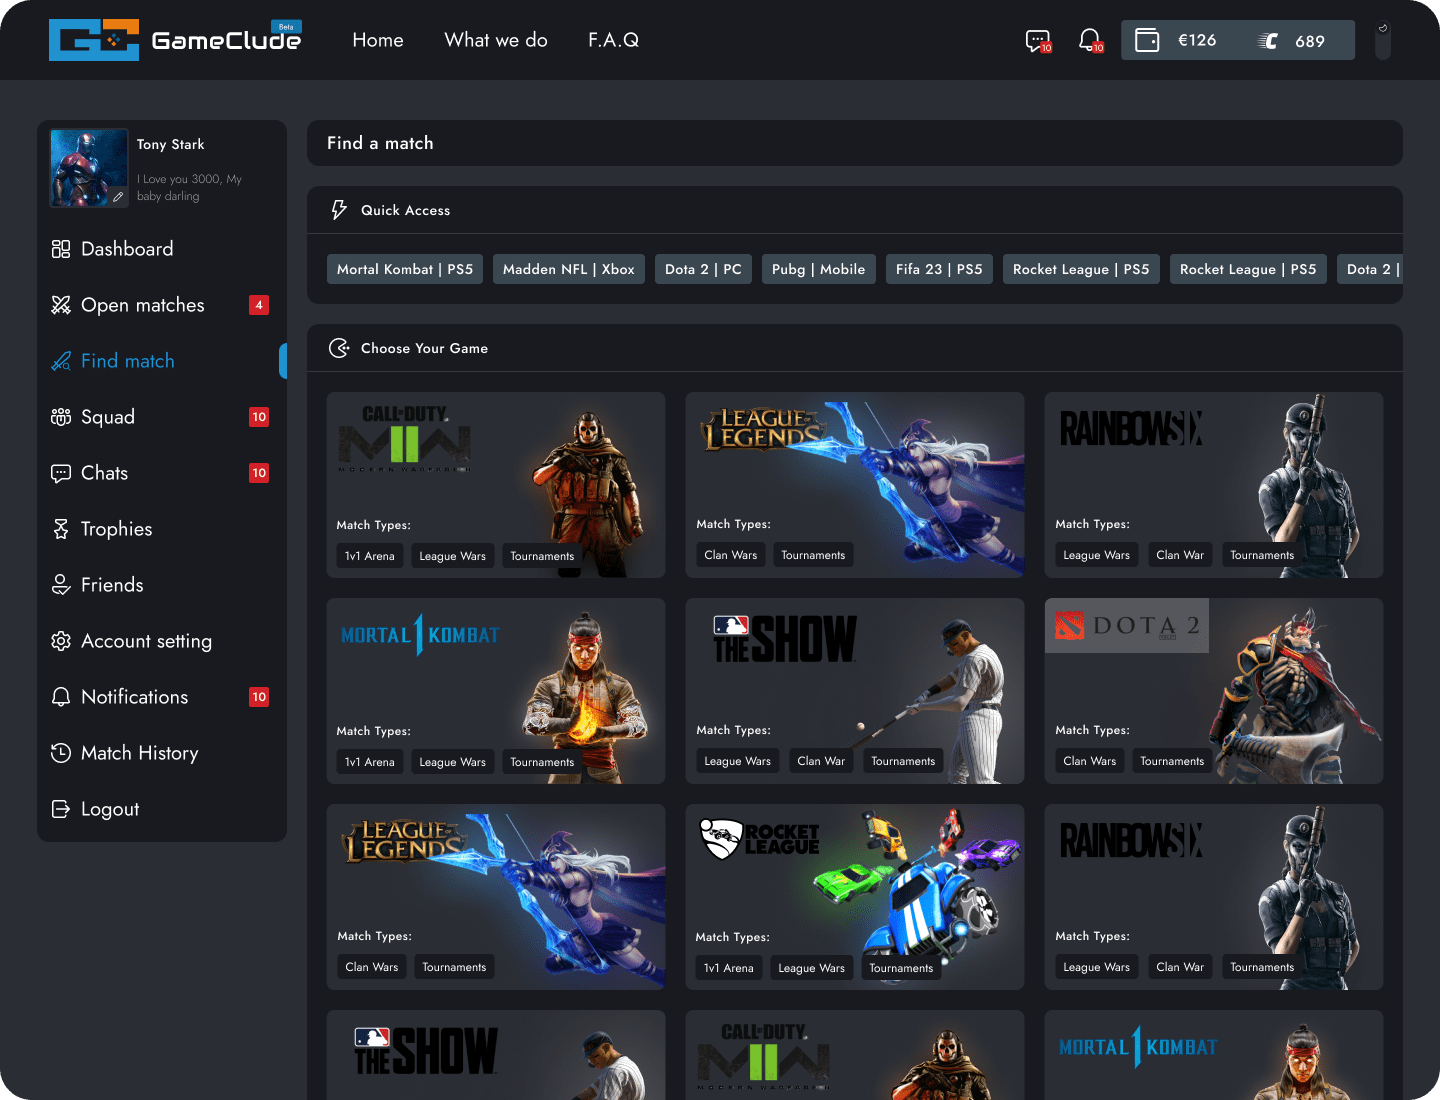This screenshot has height=1100, width=1440.
Task: Click the Find a match heading
Action: (x=380, y=143)
